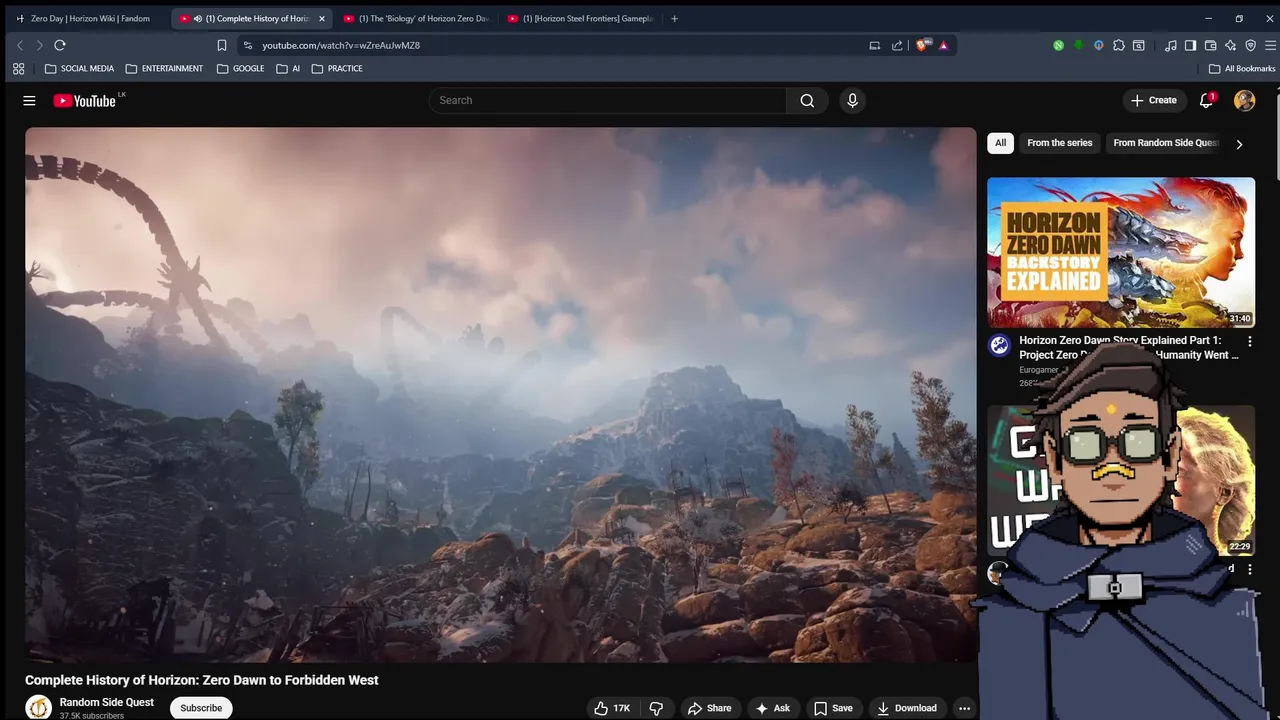Open the music note playlist icon
This screenshot has height=720, width=1280.
click(x=1170, y=45)
